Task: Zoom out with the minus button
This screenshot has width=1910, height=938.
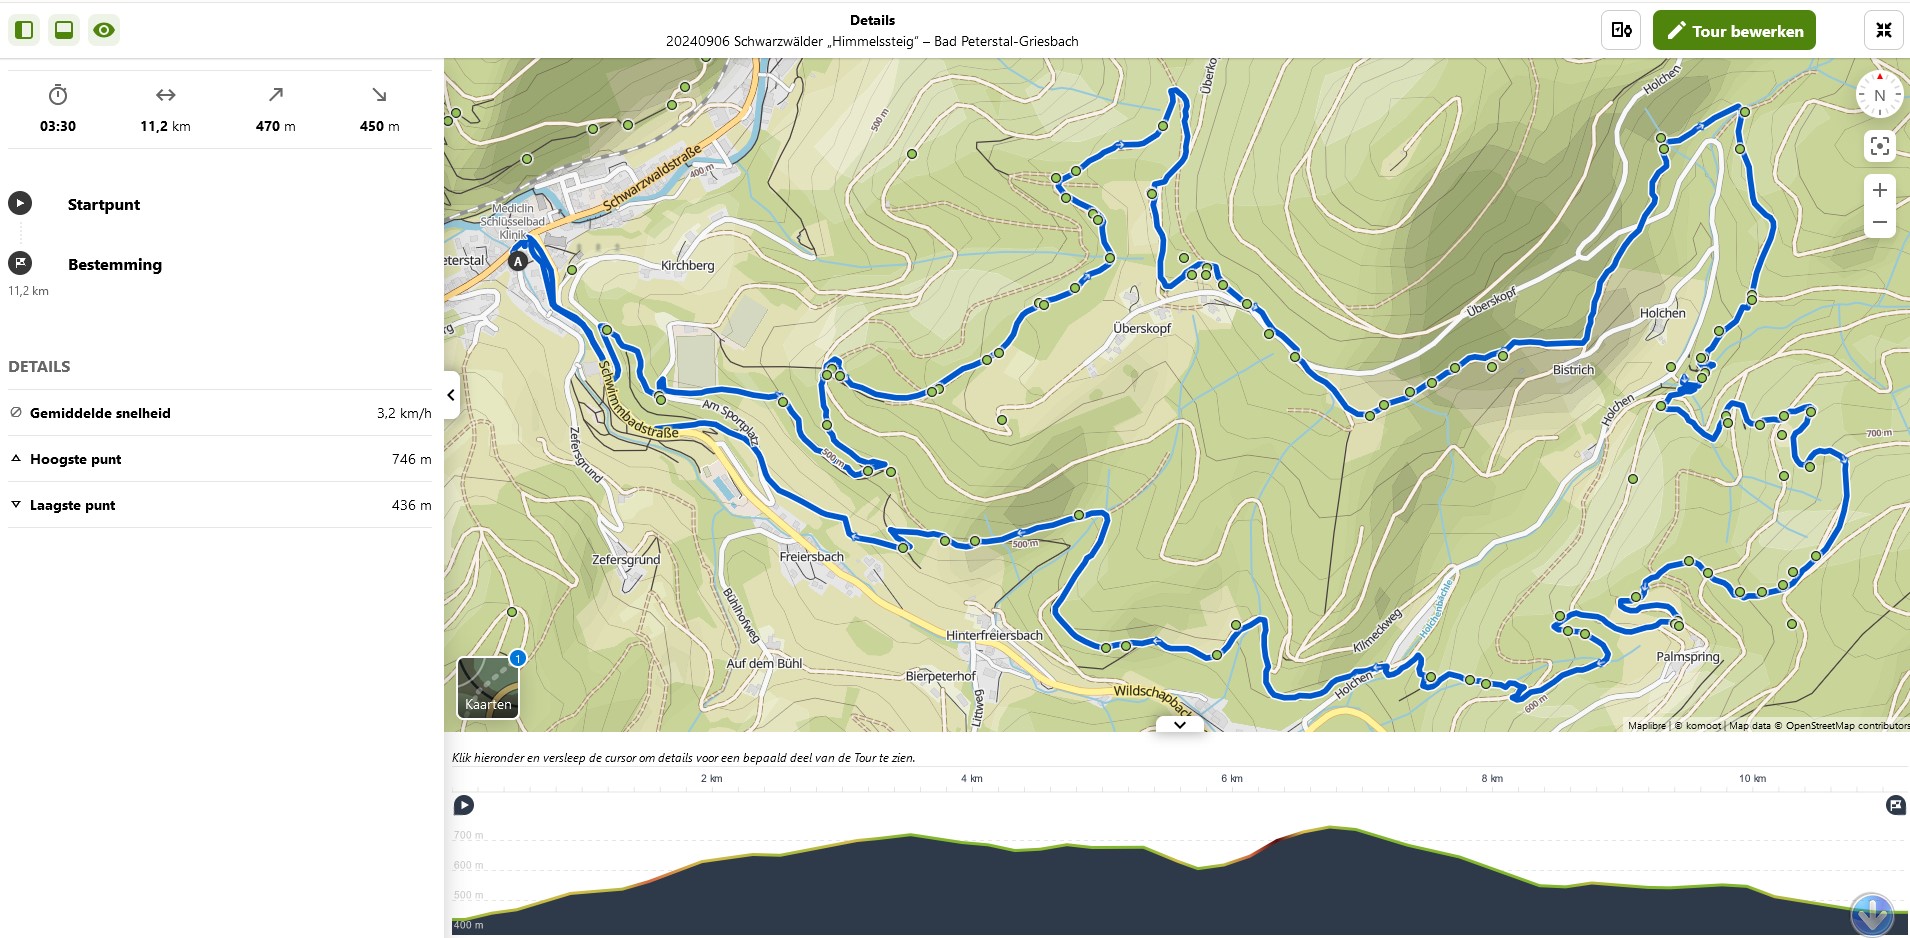Action: pyautogui.click(x=1880, y=222)
